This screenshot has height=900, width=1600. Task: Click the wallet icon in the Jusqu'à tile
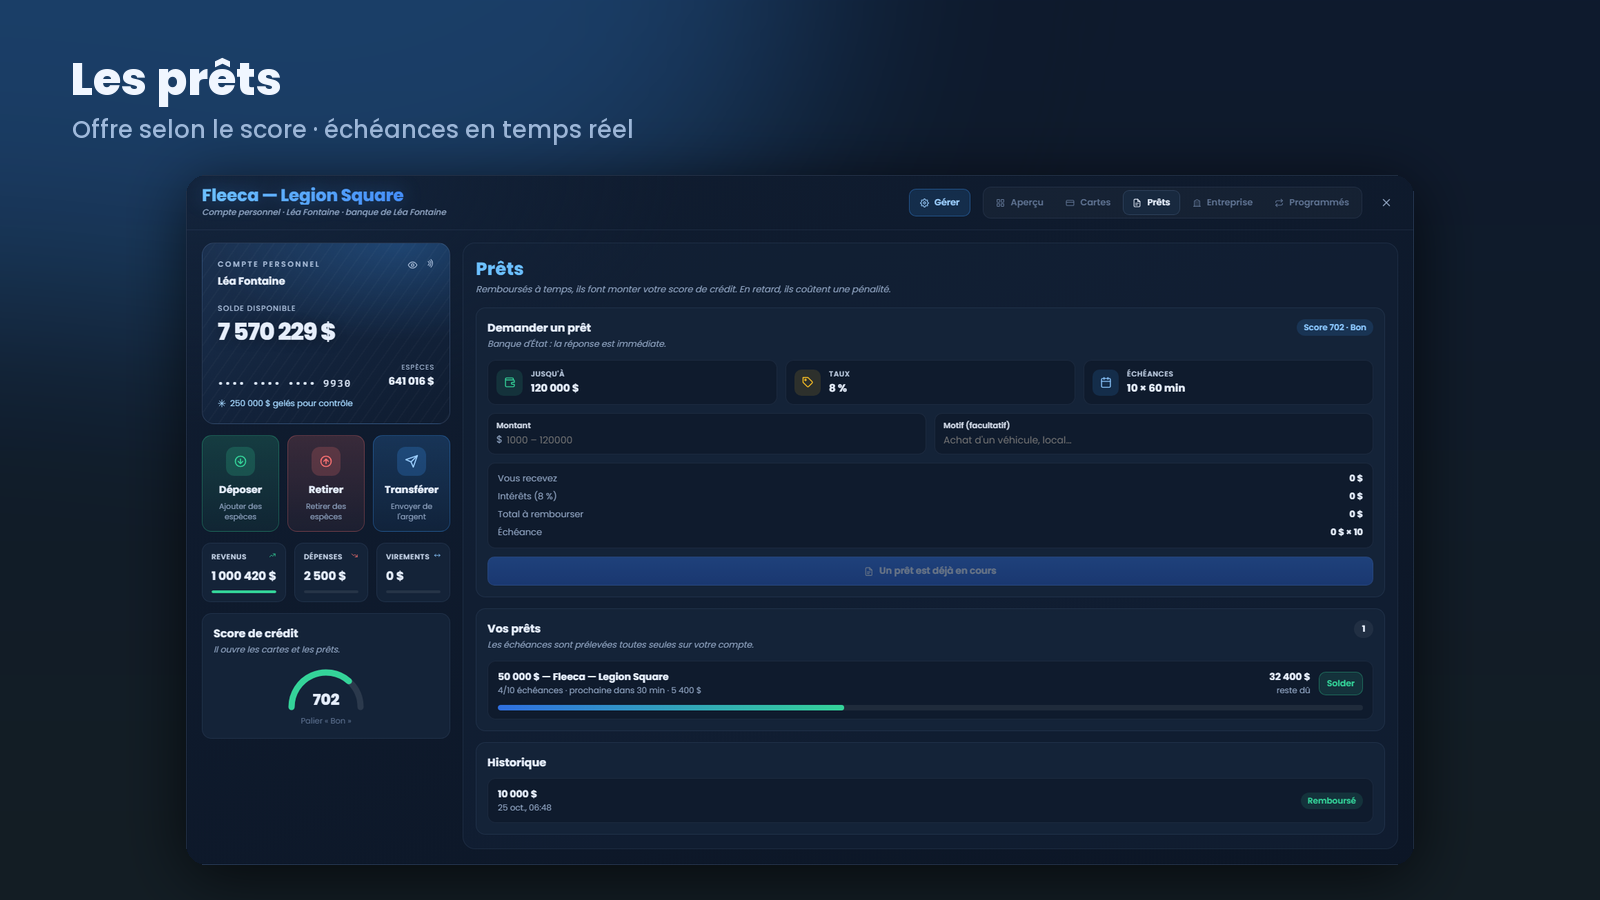(510, 382)
